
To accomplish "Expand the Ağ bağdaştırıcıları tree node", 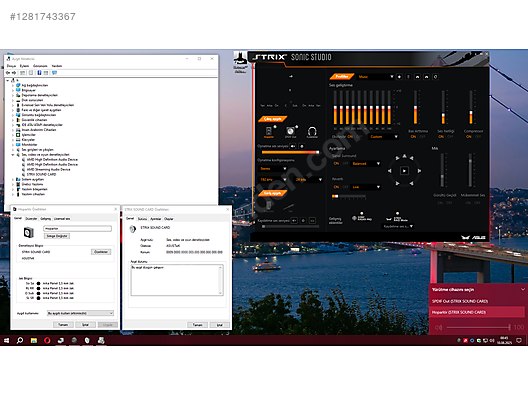I will [x=13, y=85].
